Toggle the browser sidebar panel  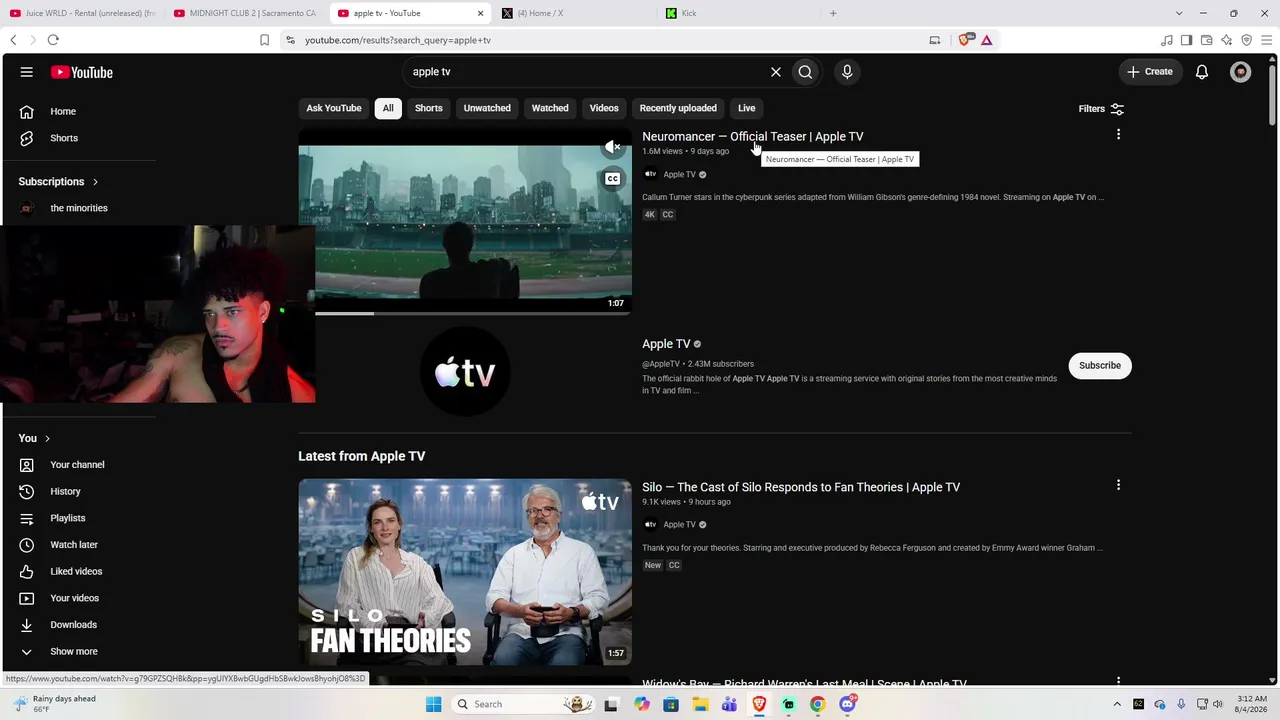[x=1186, y=40]
